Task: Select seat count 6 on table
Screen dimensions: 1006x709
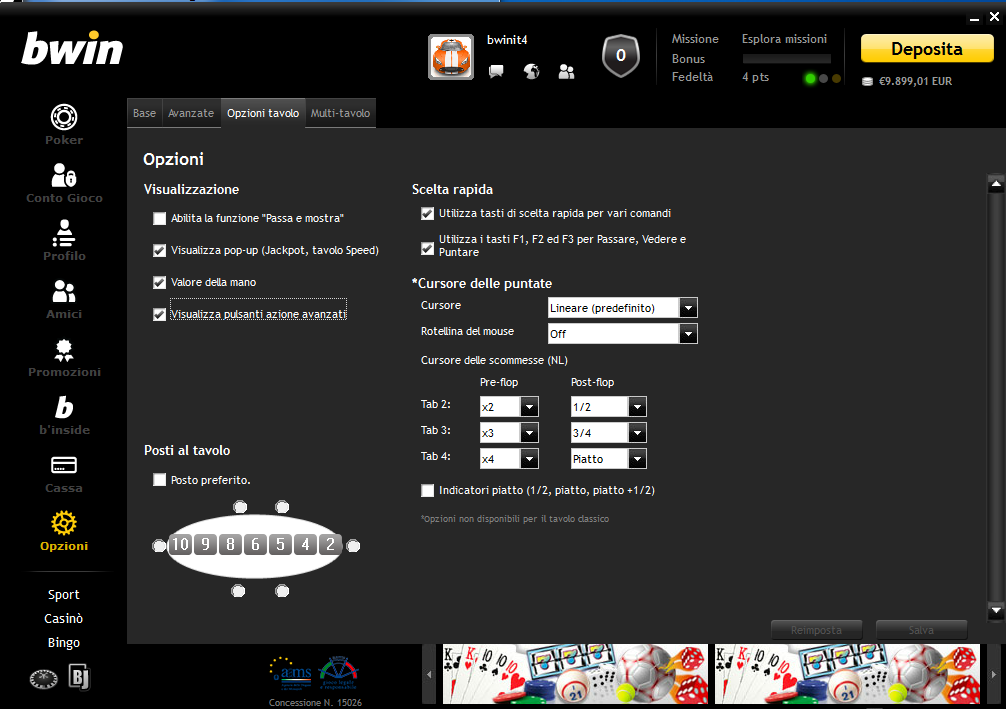Action: point(255,545)
